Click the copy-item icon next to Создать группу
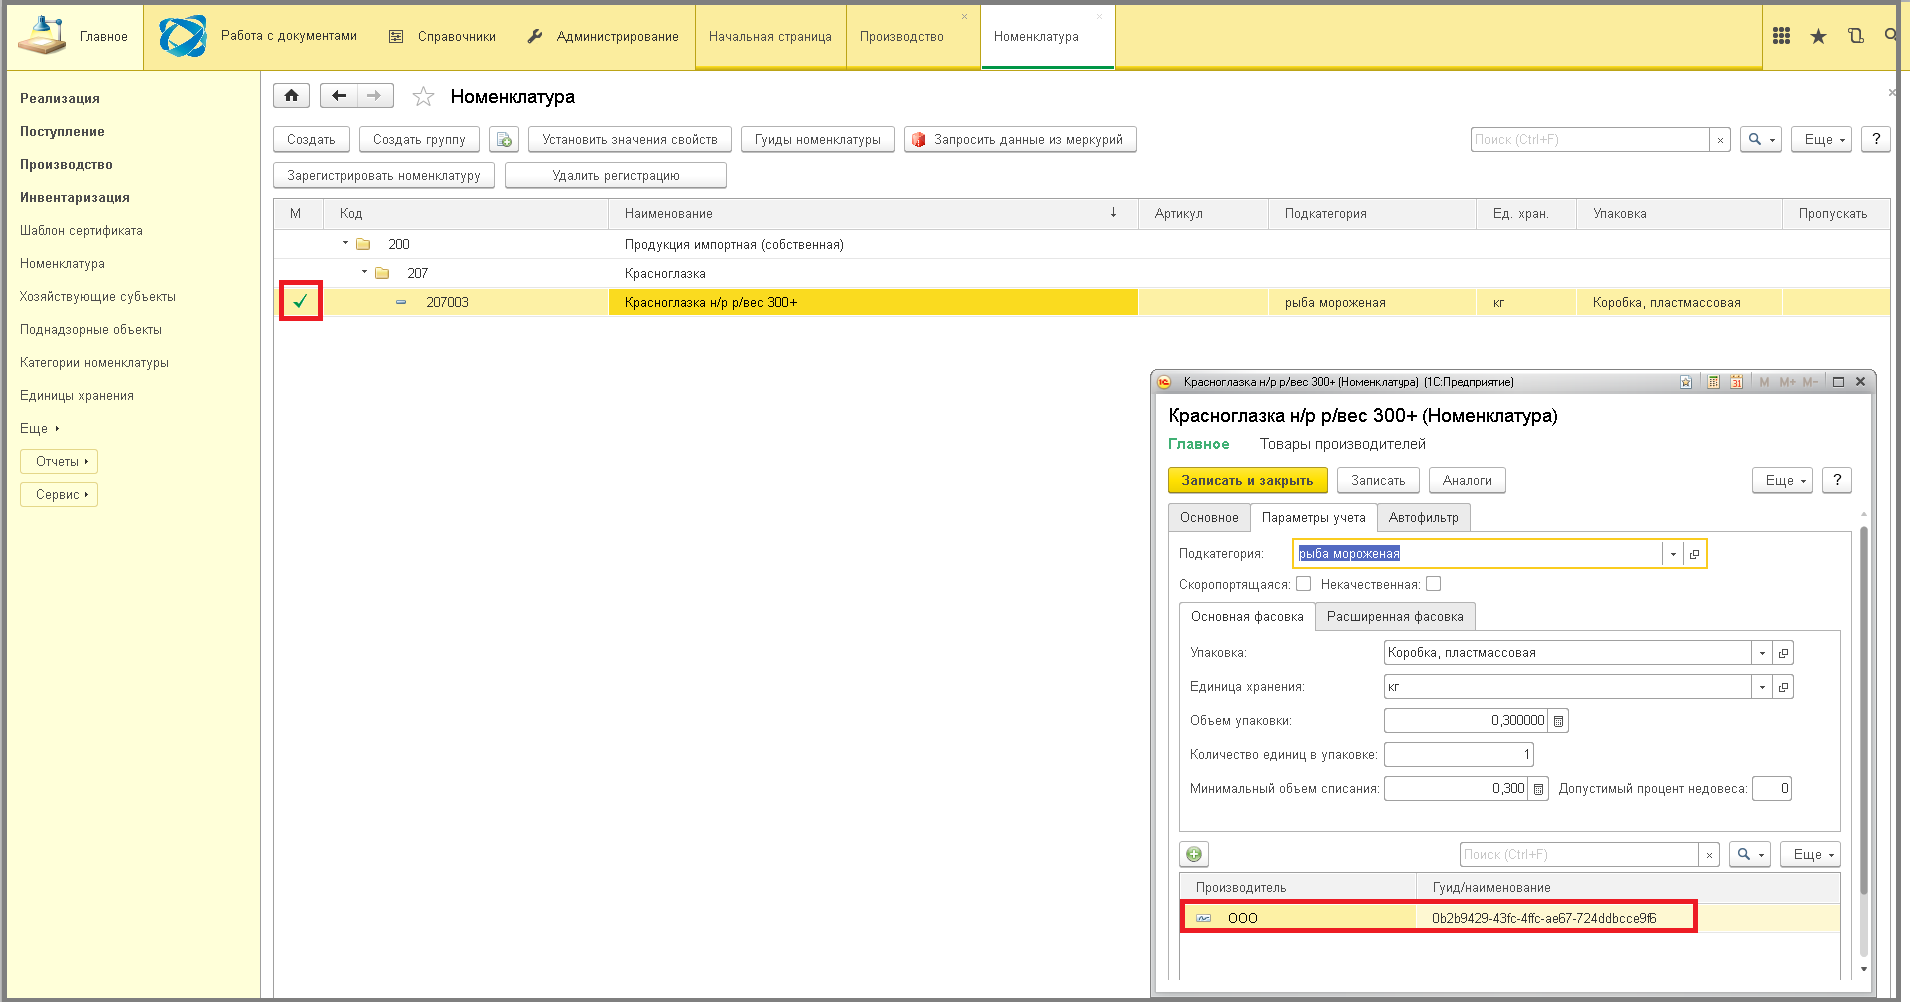 (504, 139)
